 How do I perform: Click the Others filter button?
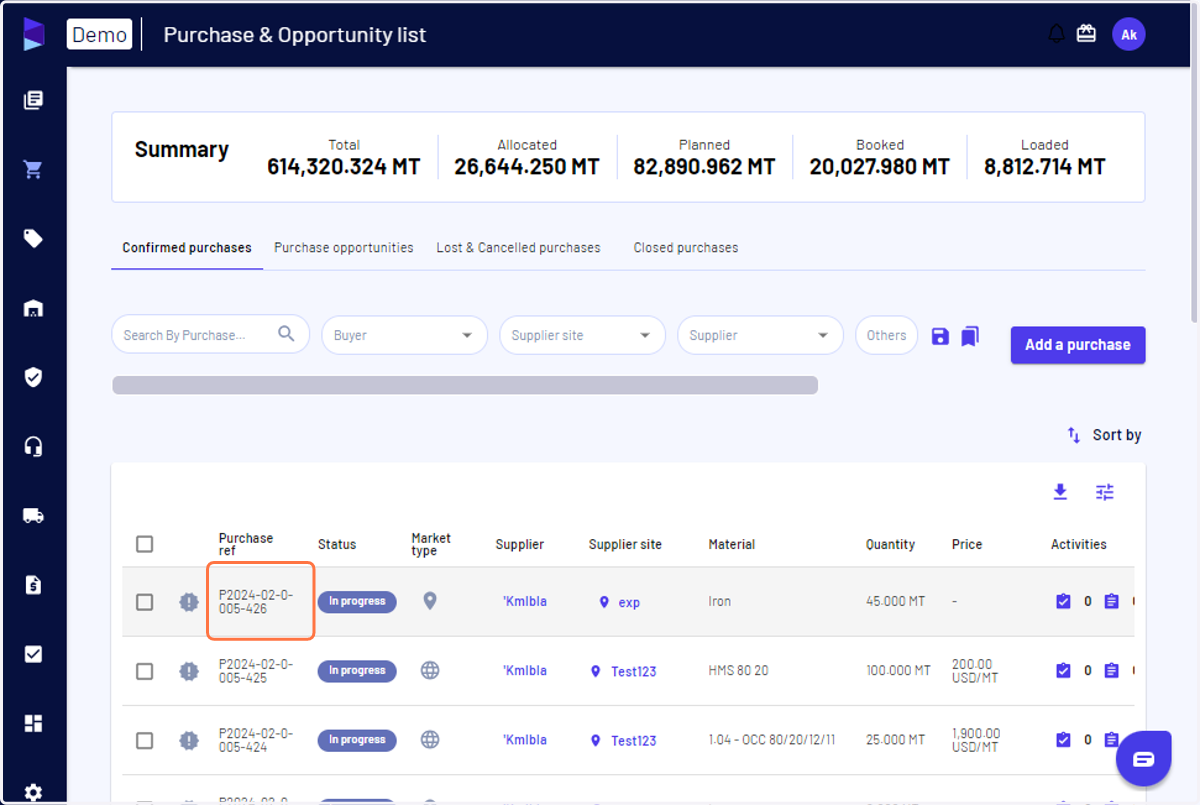[x=886, y=335]
